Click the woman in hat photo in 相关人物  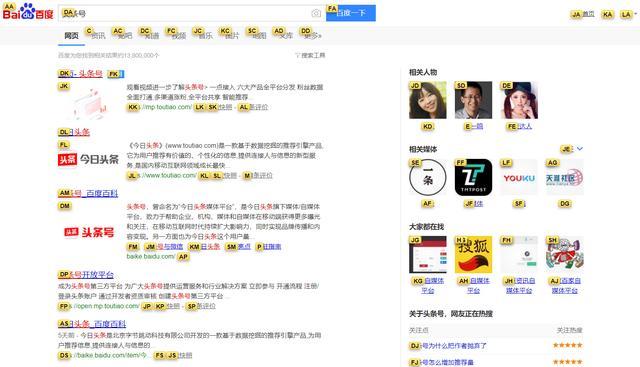[519, 100]
